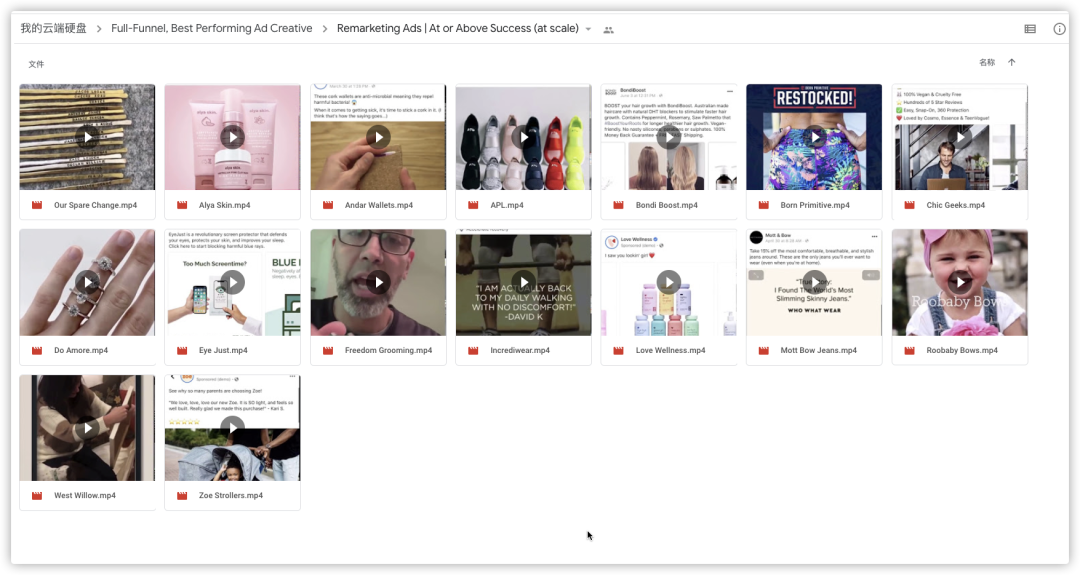Open the 名称 sort options
Image resolution: width=1080 pixels, height=575 pixels.
(987, 62)
